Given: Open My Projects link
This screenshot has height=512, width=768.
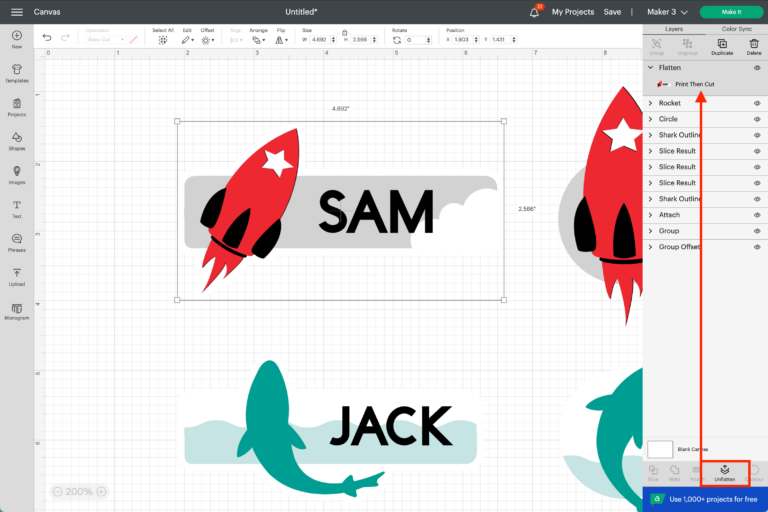Looking at the screenshot, I should pyautogui.click(x=572, y=12).
